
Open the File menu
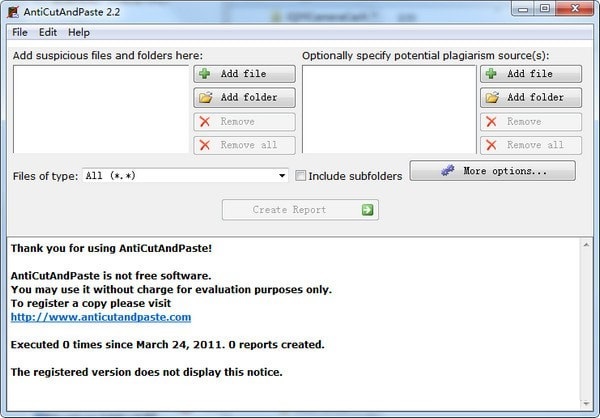pyautogui.click(x=20, y=33)
